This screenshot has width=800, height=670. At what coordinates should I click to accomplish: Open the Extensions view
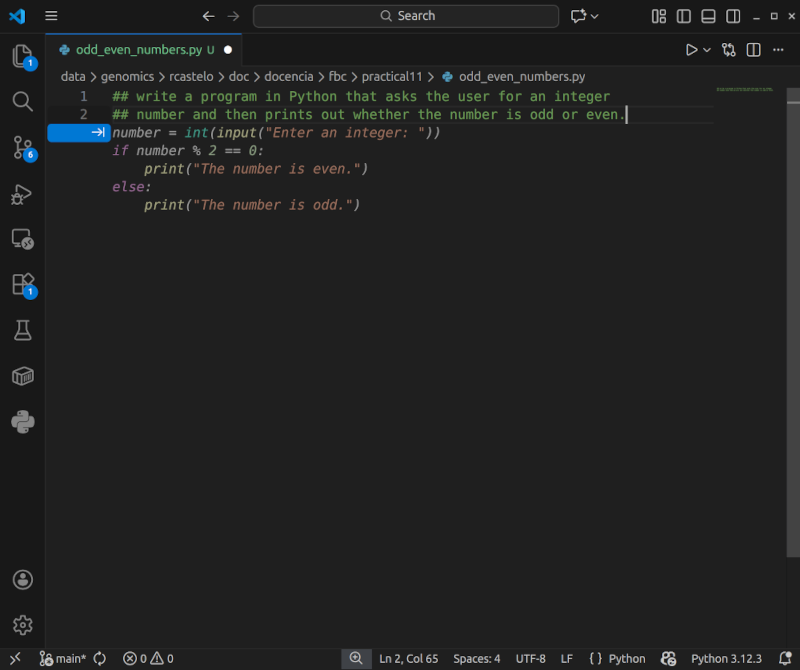22,285
